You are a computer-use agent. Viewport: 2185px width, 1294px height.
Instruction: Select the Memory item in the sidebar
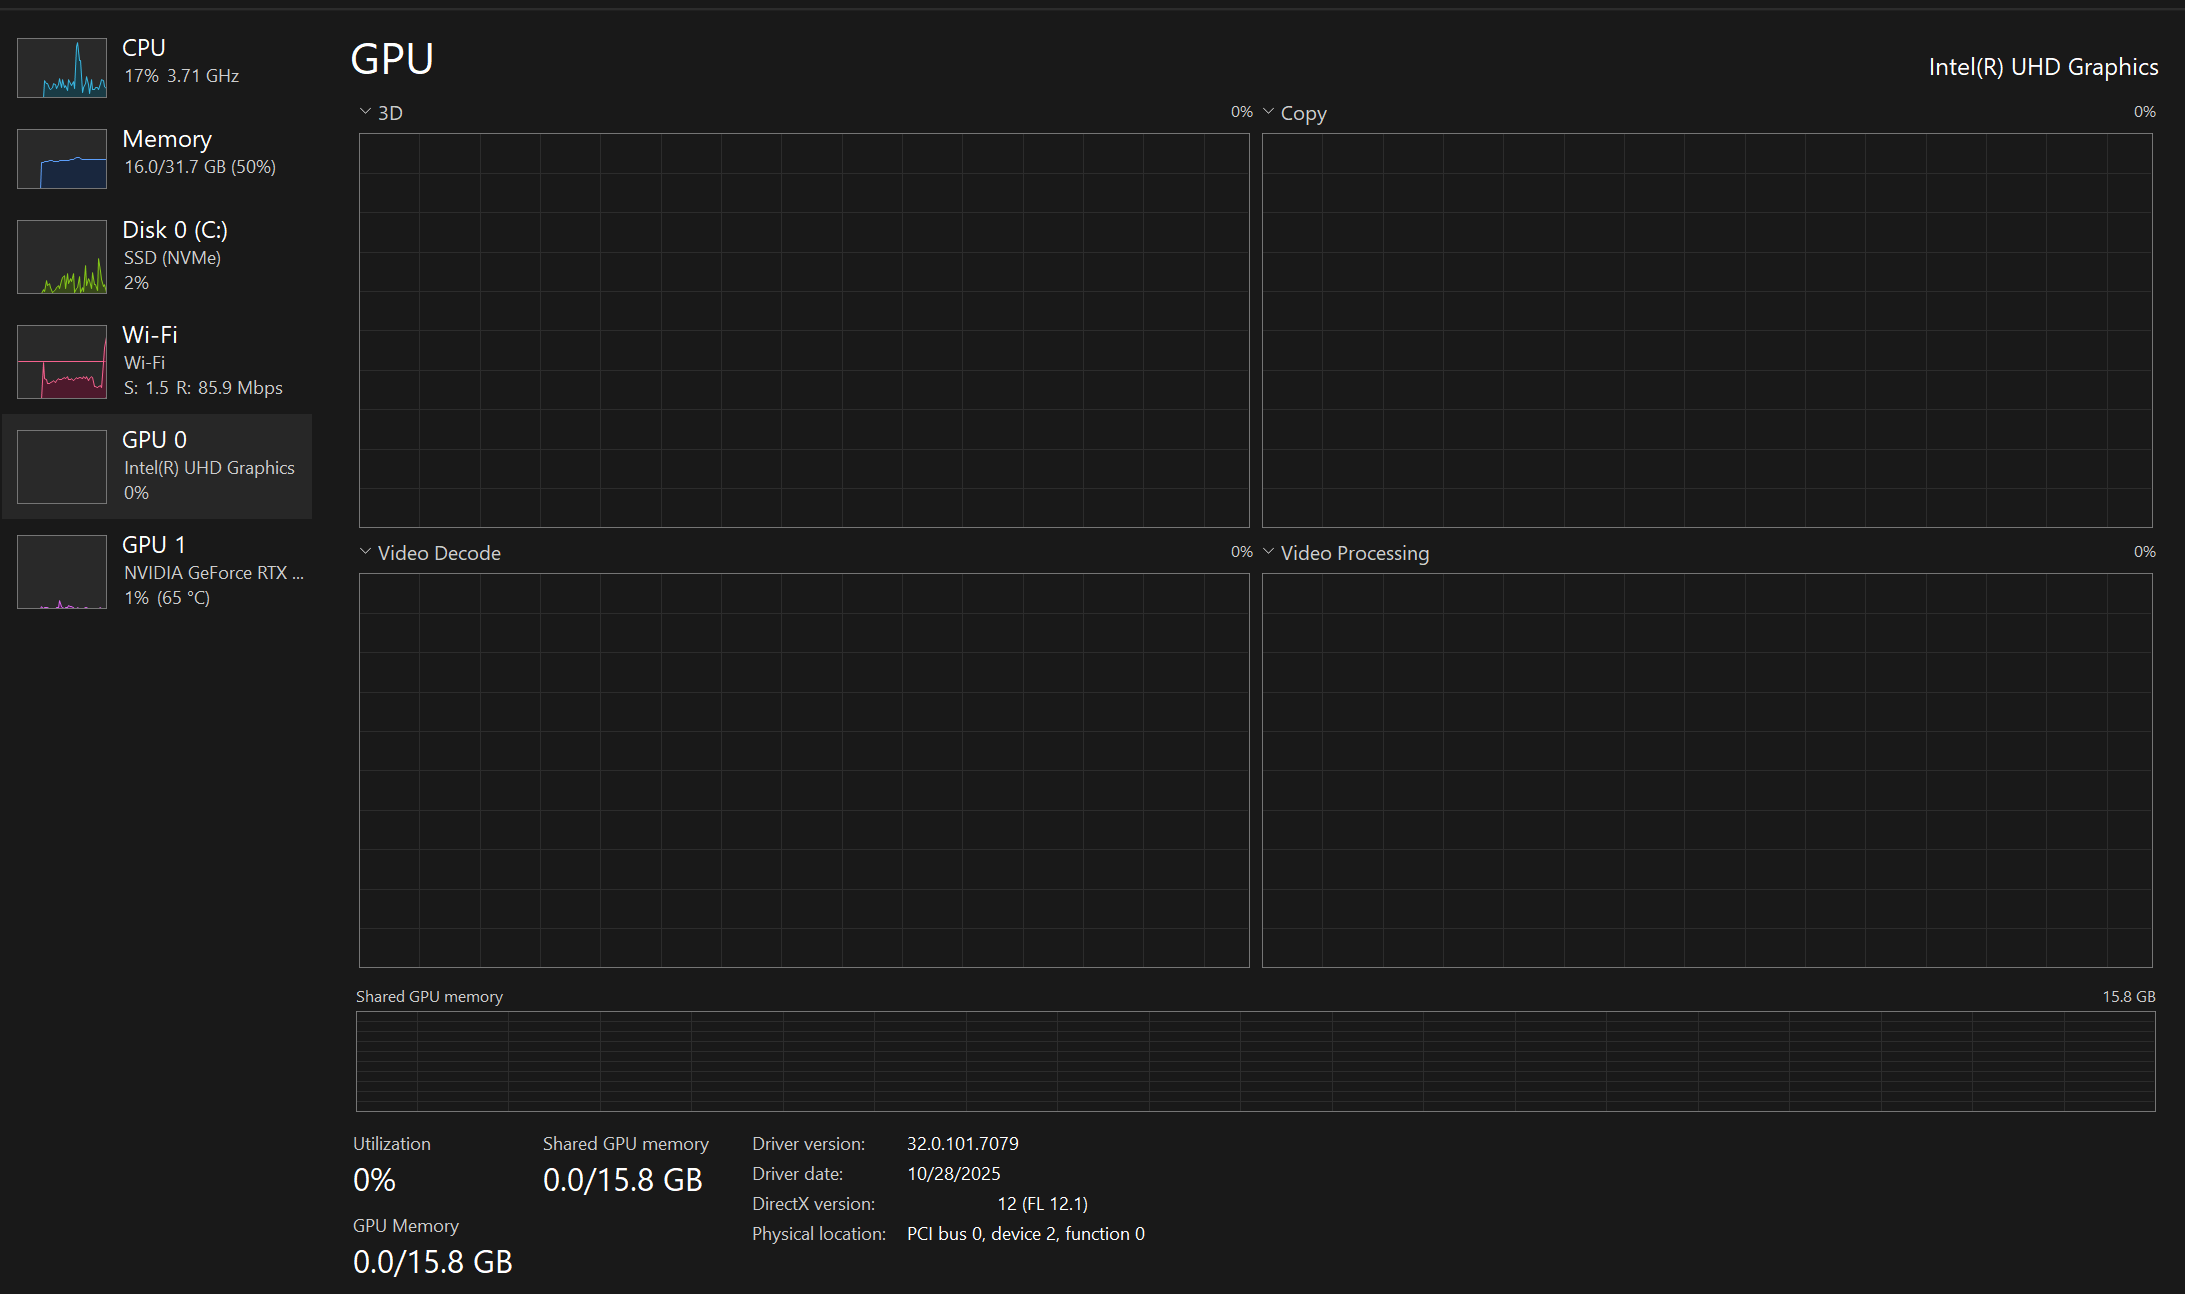pyautogui.click(x=167, y=140)
